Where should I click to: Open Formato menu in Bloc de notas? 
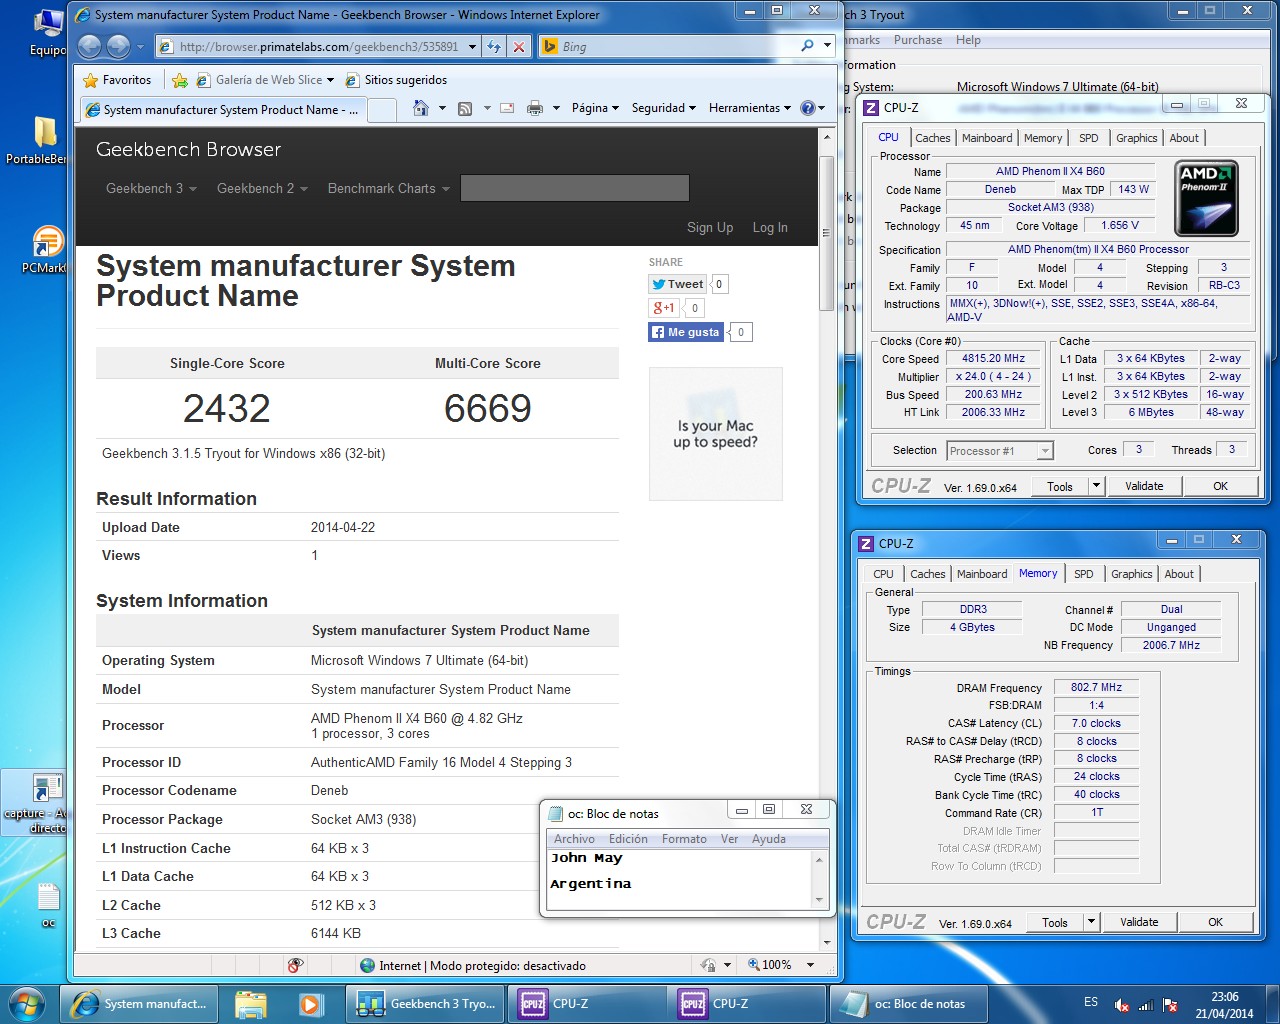[684, 839]
